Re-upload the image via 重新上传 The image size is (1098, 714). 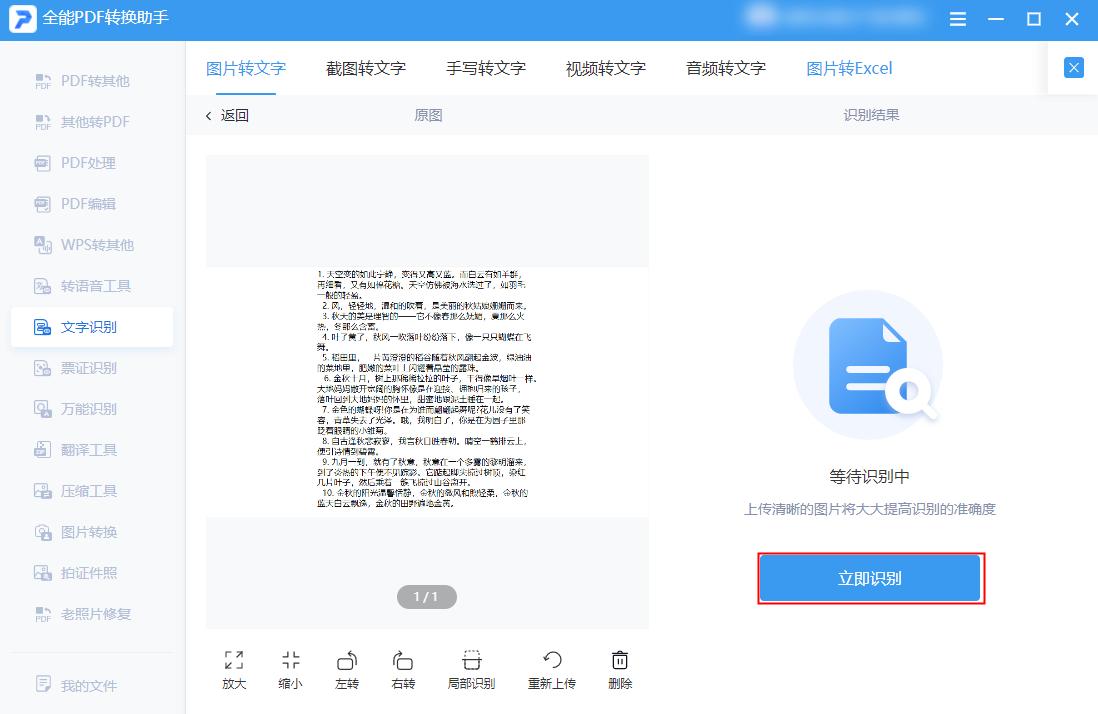point(551,668)
